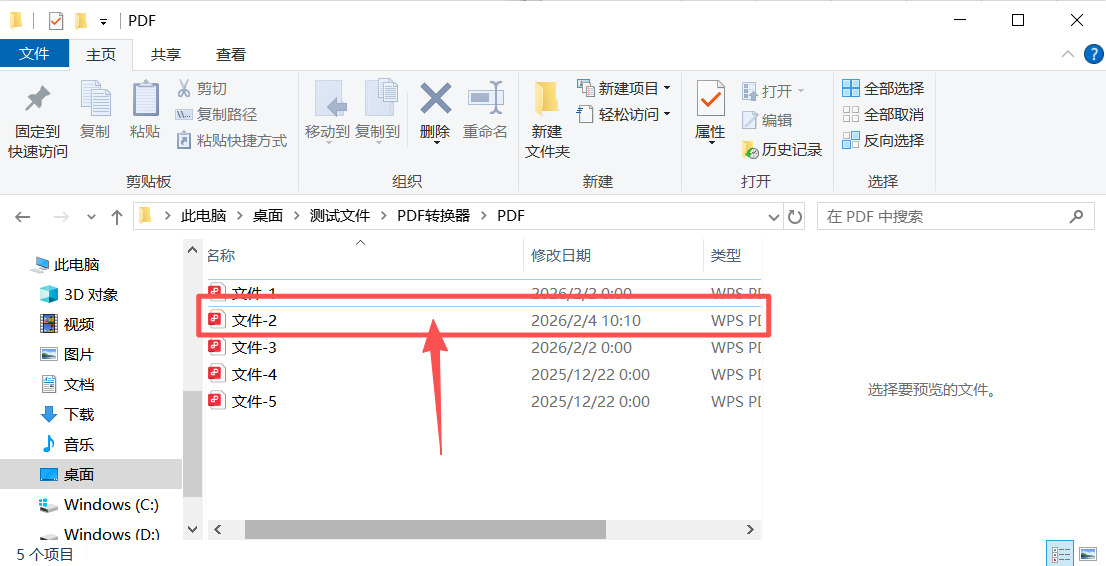Screen dimensions: 1106x566
Task: Open the address bar history dropdown
Action: 773,217
